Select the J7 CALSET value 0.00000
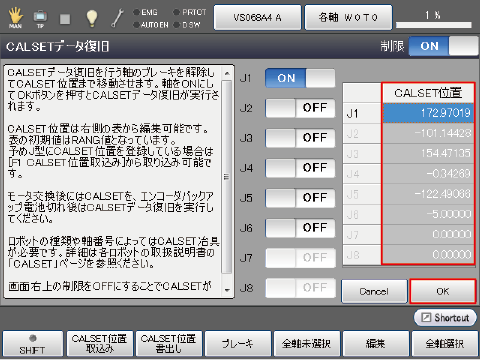This screenshot has width=480, height=360. (x=428, y=235)
